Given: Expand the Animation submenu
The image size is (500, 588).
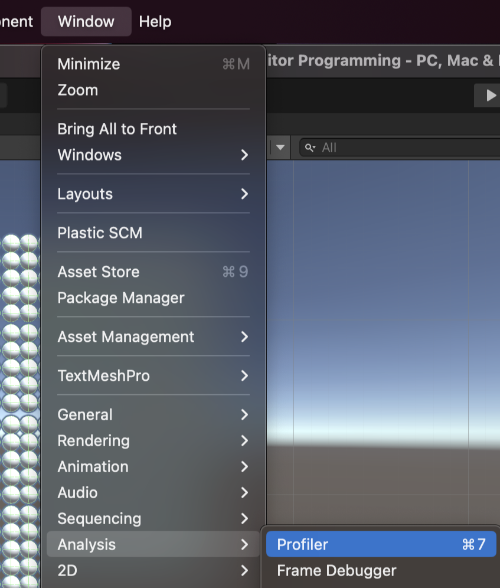Looking at the screenshot, I should point(153,467).
